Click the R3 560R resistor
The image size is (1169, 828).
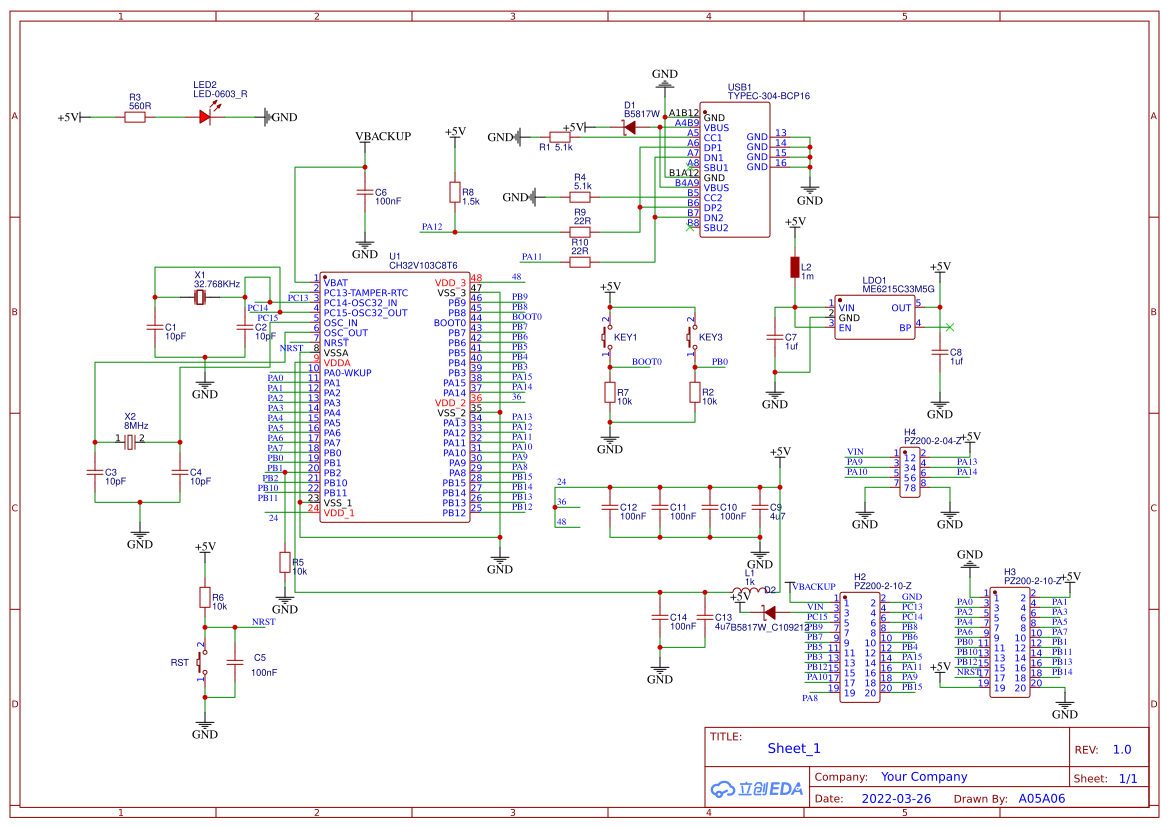click(x=135, y=117)
